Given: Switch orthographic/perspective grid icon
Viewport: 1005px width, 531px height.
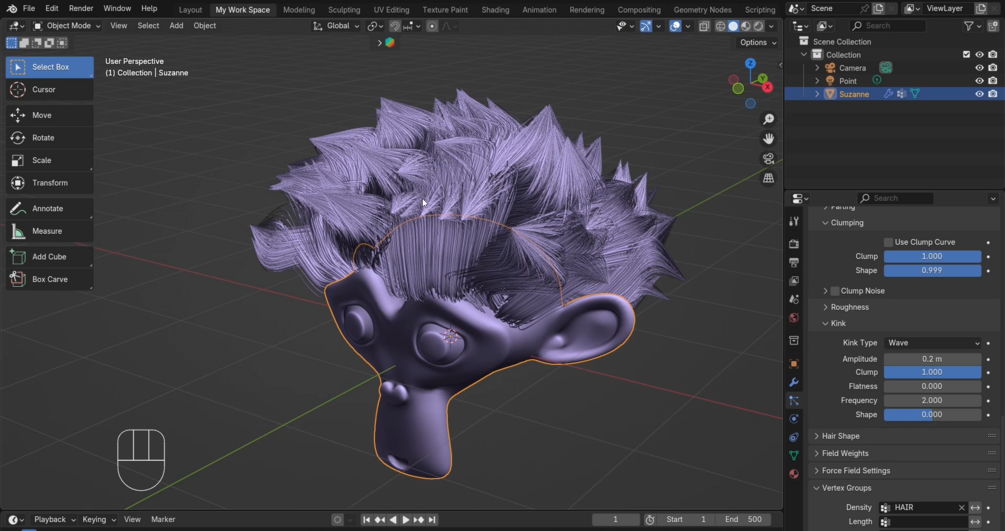Looking at the screenshot, I should (768, 178).
